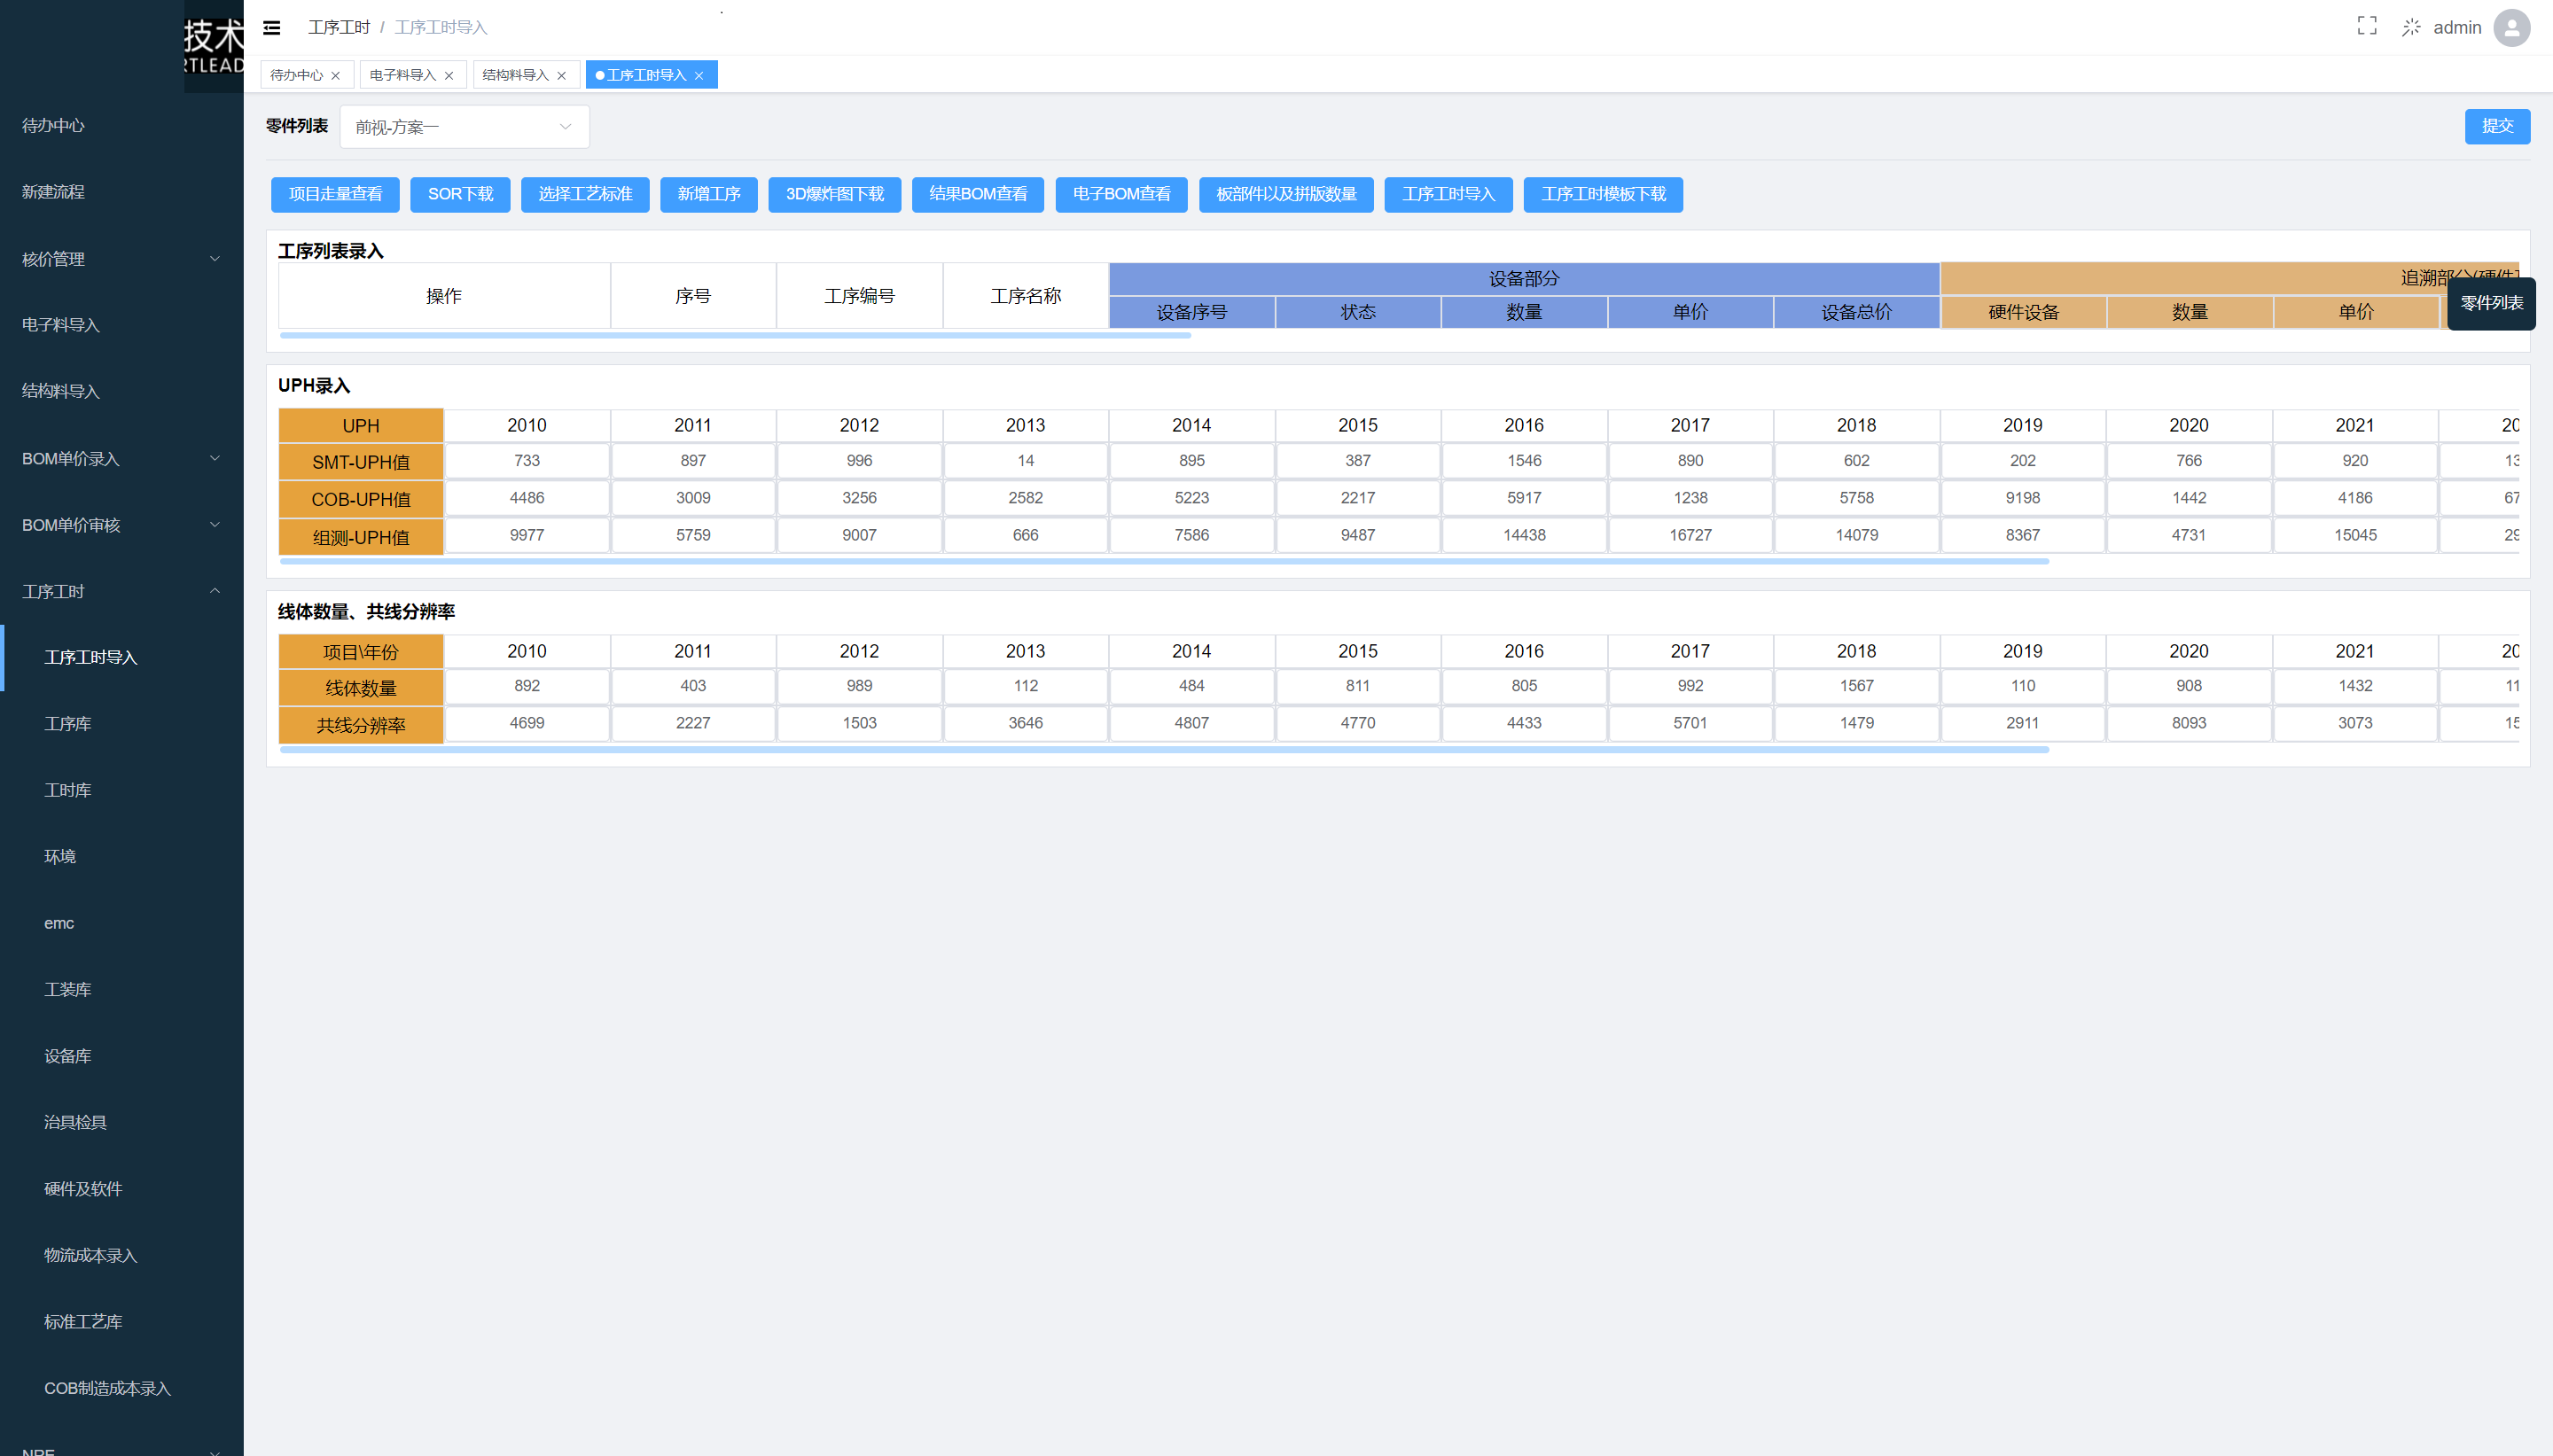Click the 项目走量查看 button
The image size is (2553, 1456).
click(335, 194)
